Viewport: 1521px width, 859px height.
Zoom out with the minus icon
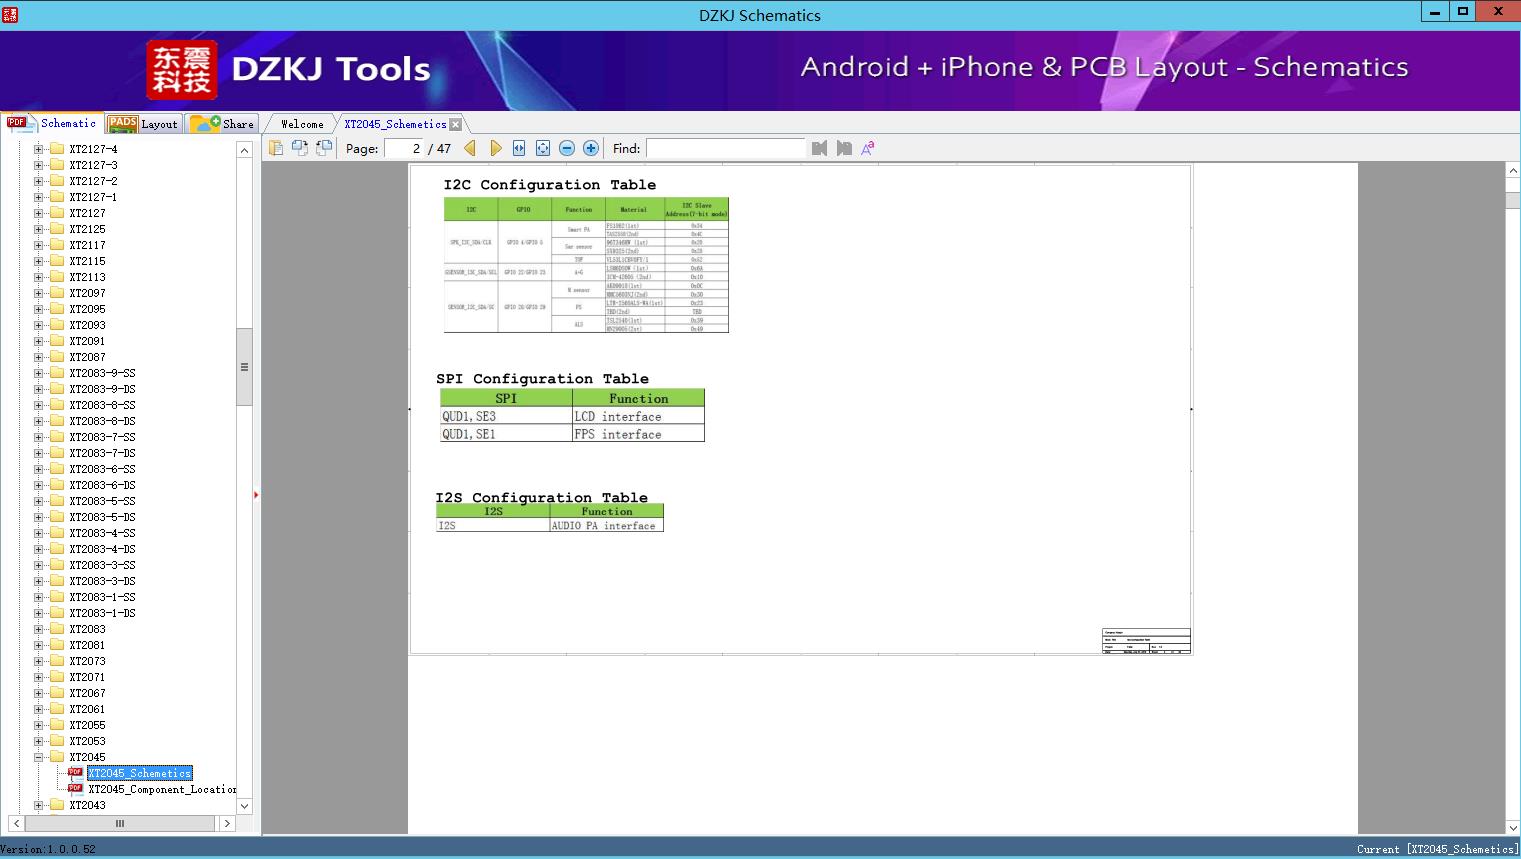click(567, 148)
